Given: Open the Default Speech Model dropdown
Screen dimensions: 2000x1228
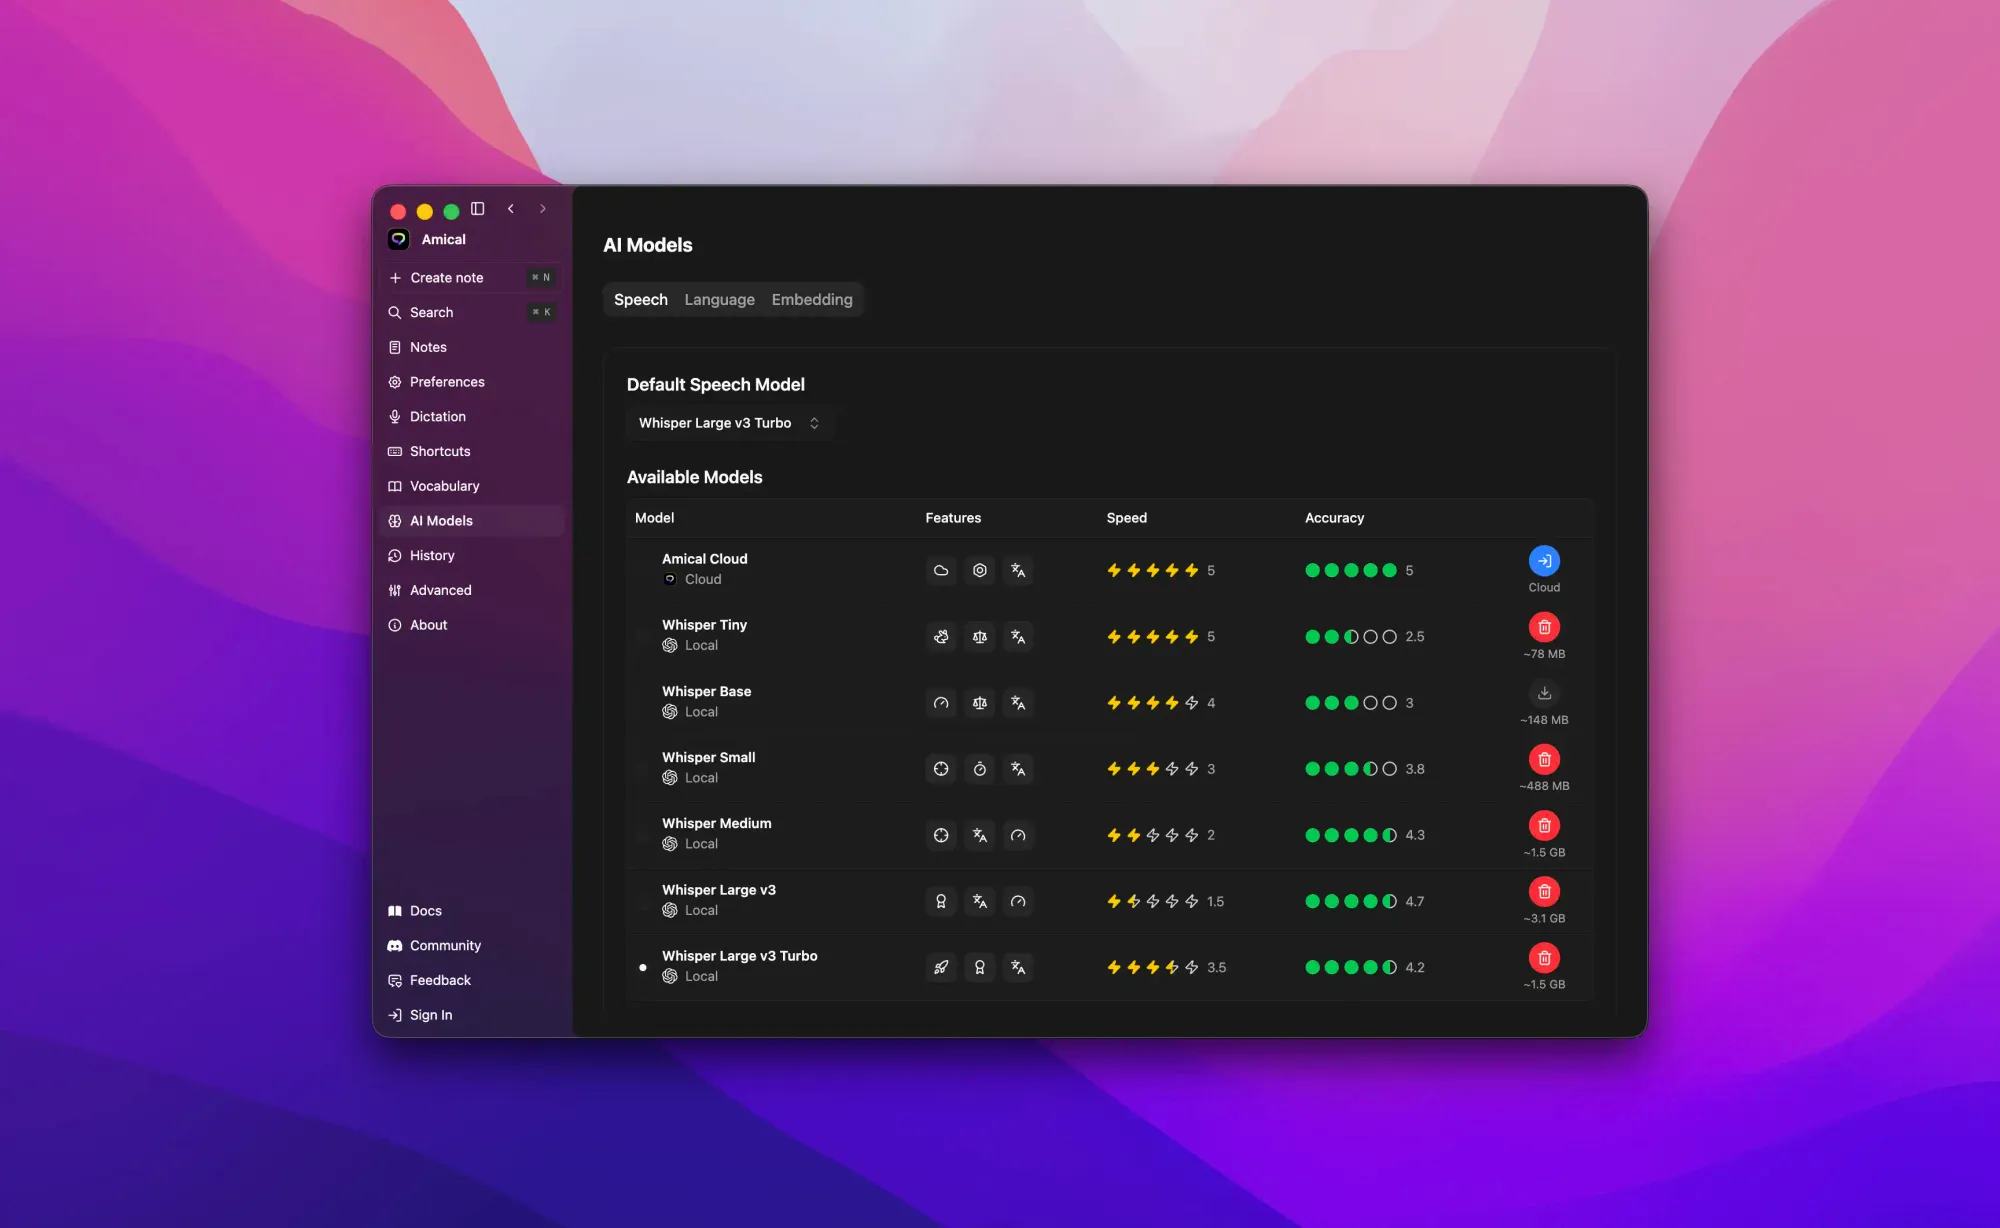Looking at the screenshot, I should (730, 423).
